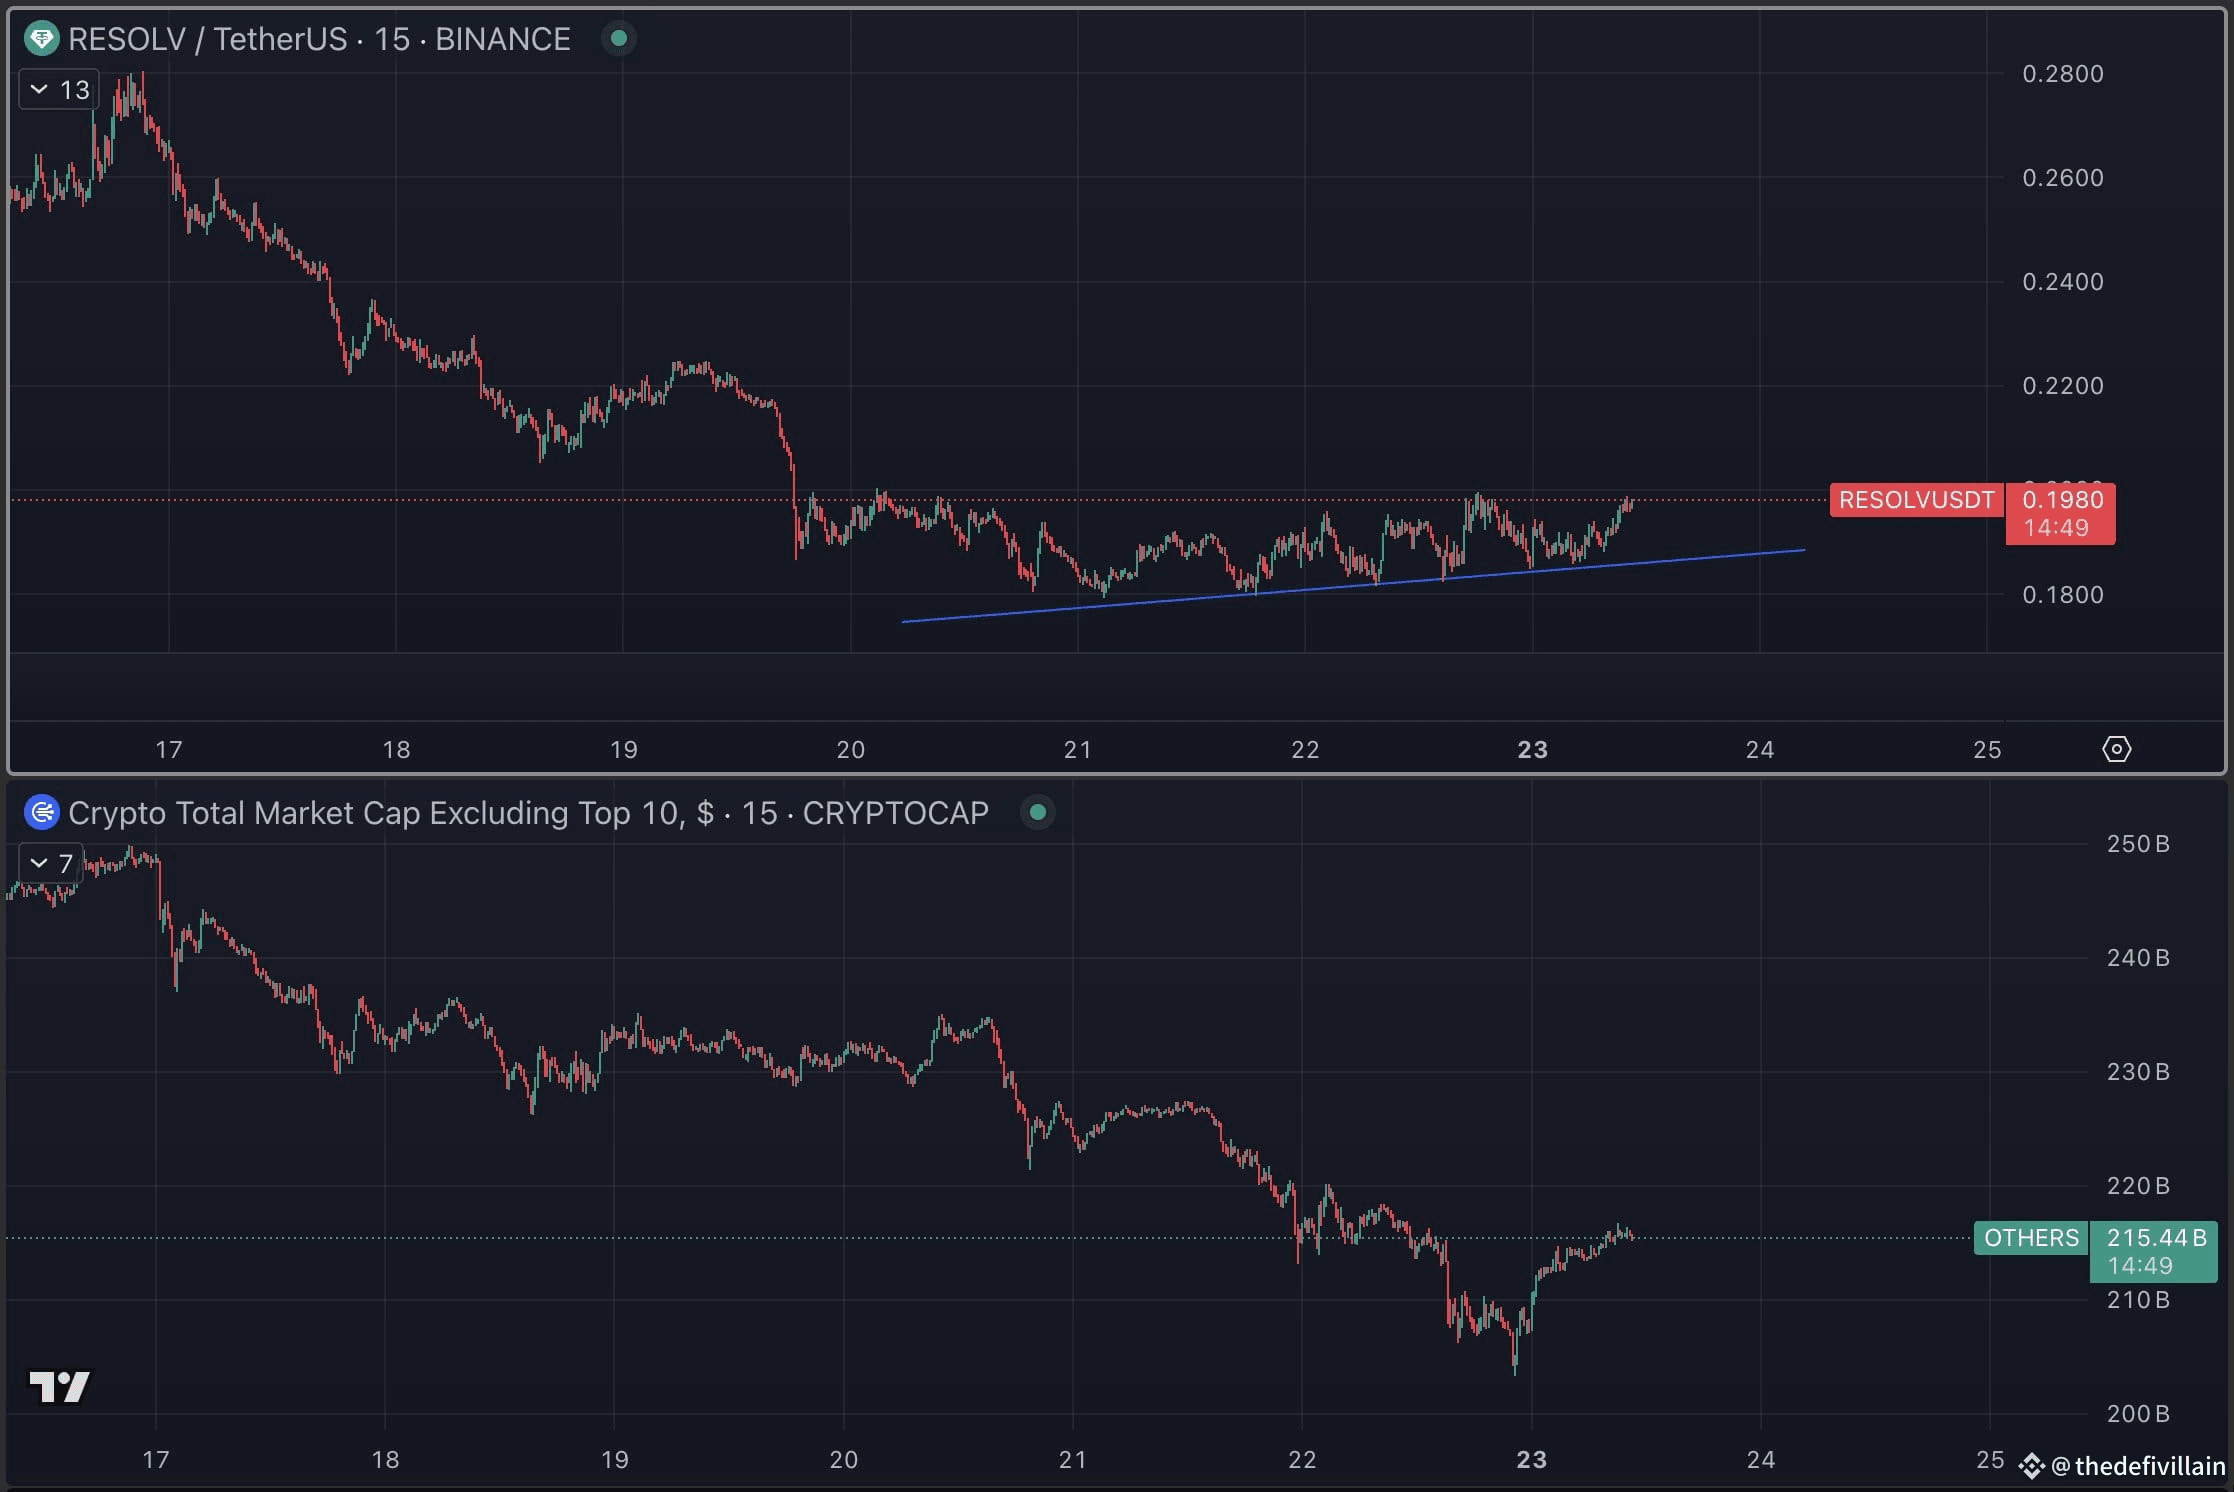This screenshot has height=1492, width=2234.
Task: Click the 215.44 B current value tag
Action: pyautogui.click(x=2153, y=1251)
